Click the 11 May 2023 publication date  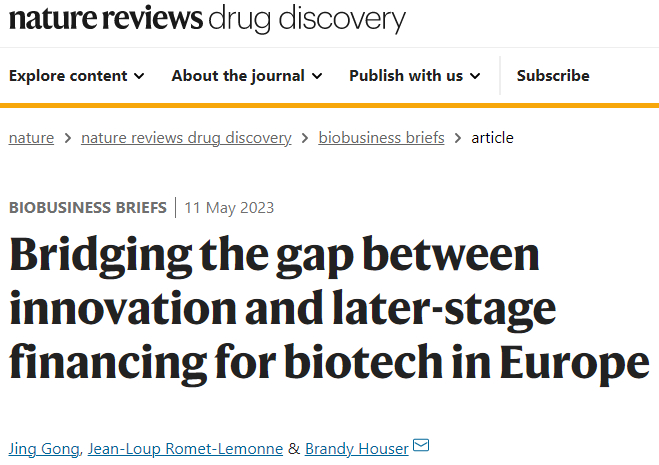click(x=229, y=208)
